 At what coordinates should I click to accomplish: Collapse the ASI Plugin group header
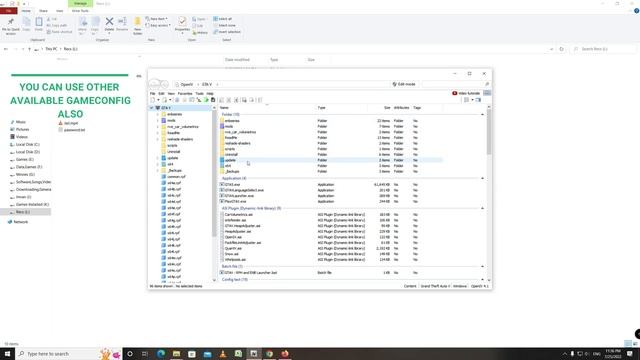482,208
